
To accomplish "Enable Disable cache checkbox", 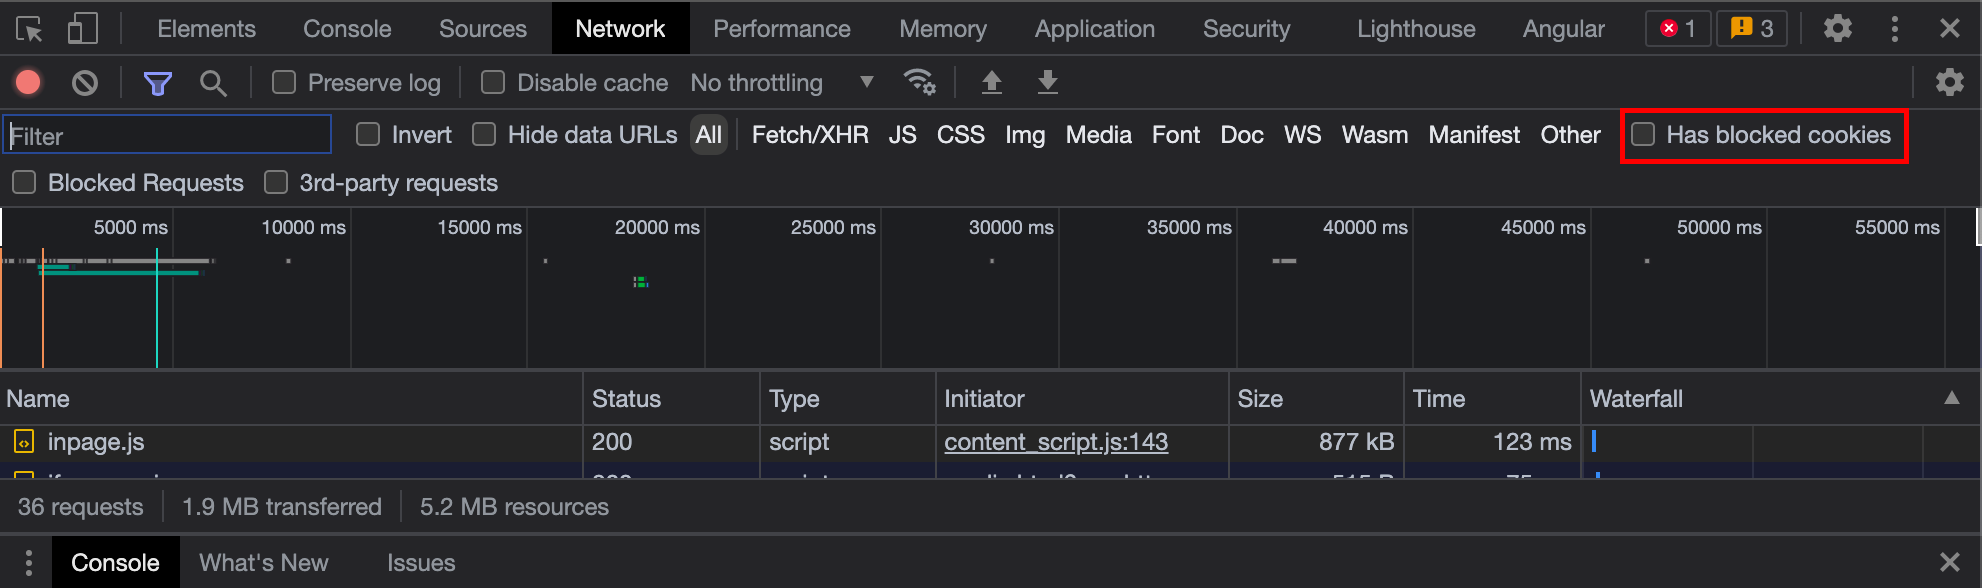I will coord(492,82).
